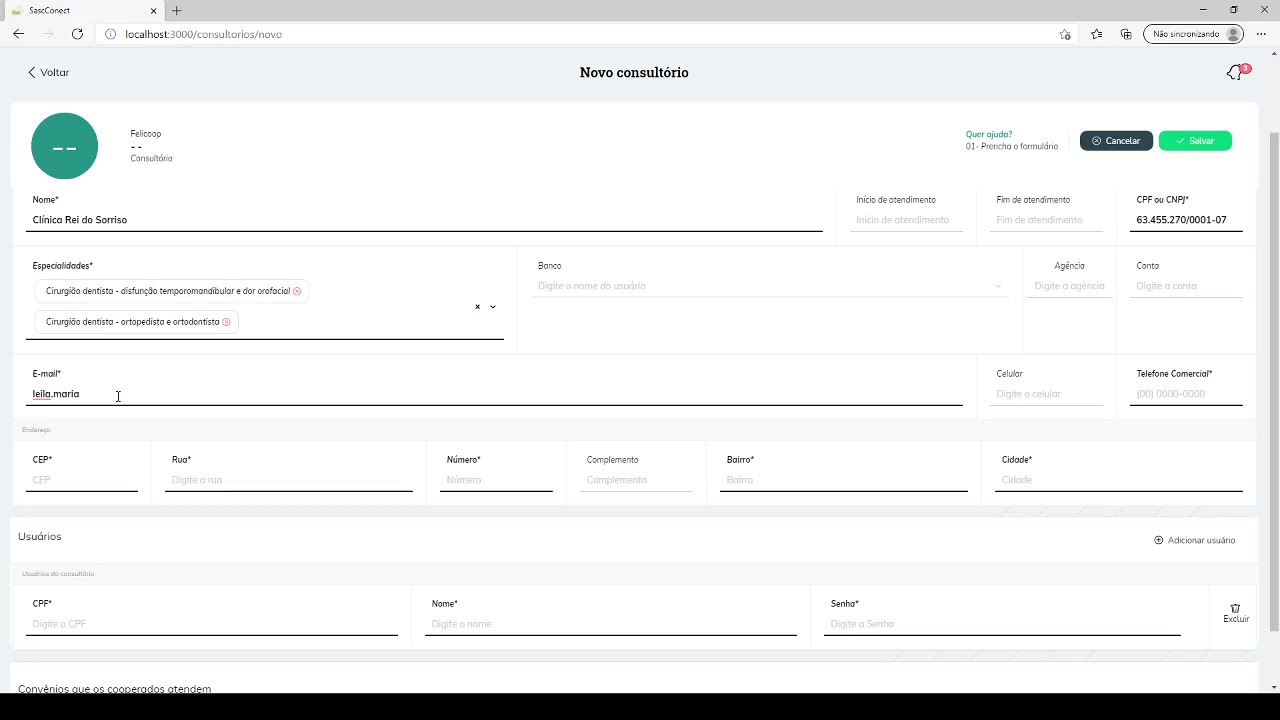Click the CPF ou CNPJ field

1186,220
